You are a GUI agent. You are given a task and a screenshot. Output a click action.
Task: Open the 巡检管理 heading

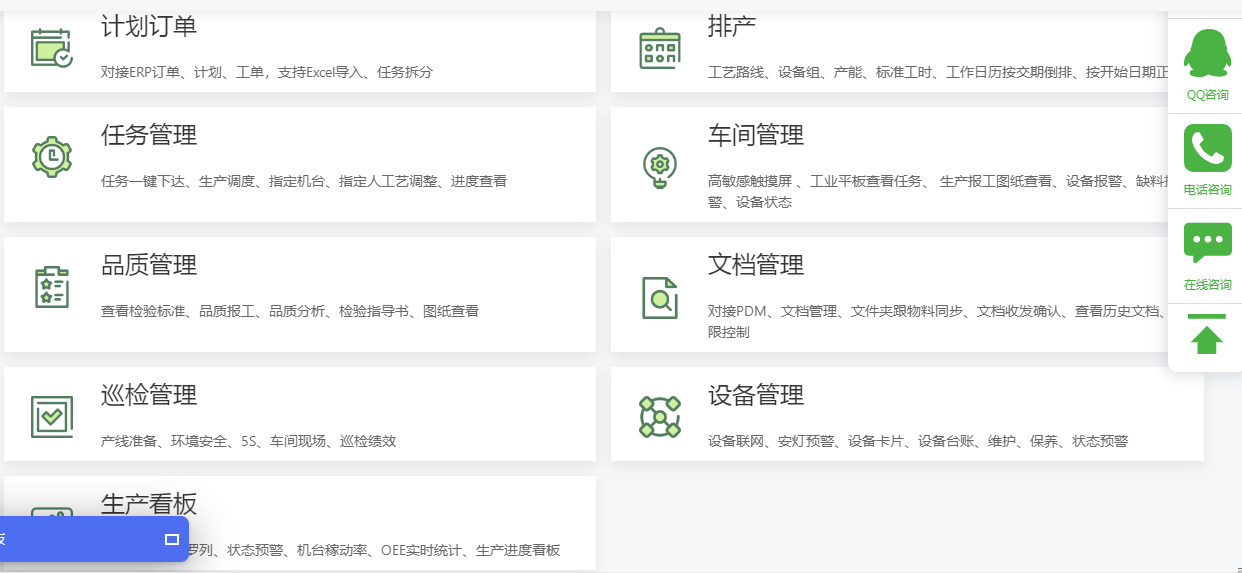point(149,395)
